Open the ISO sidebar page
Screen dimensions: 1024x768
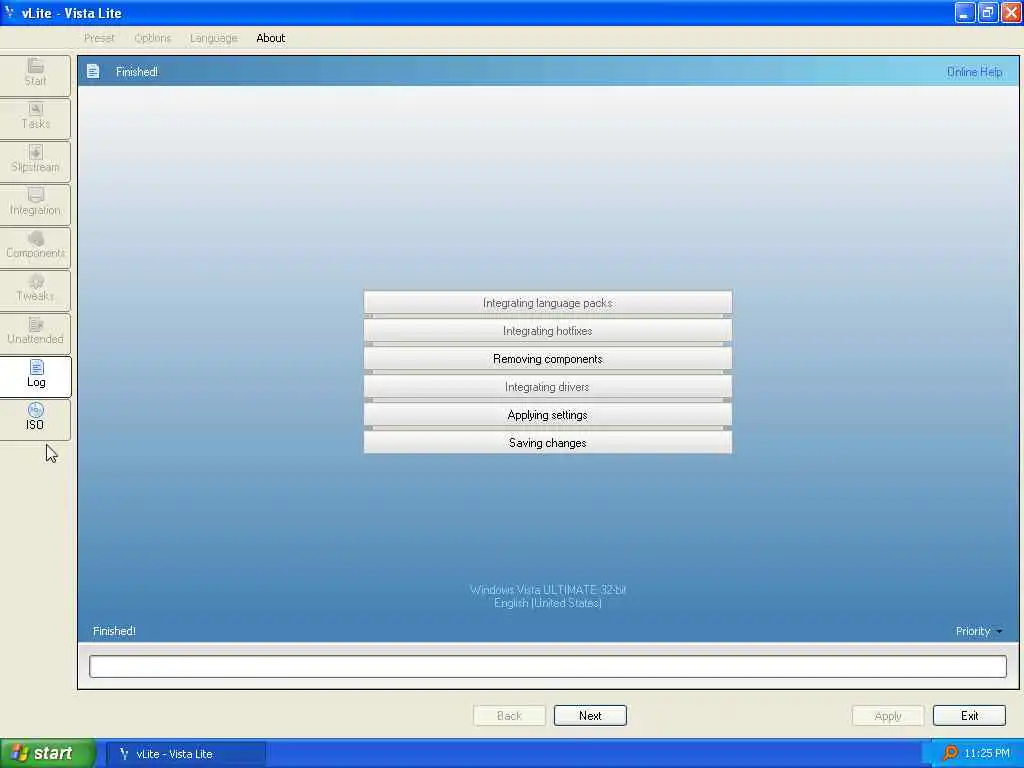click(x=35, y=418)
